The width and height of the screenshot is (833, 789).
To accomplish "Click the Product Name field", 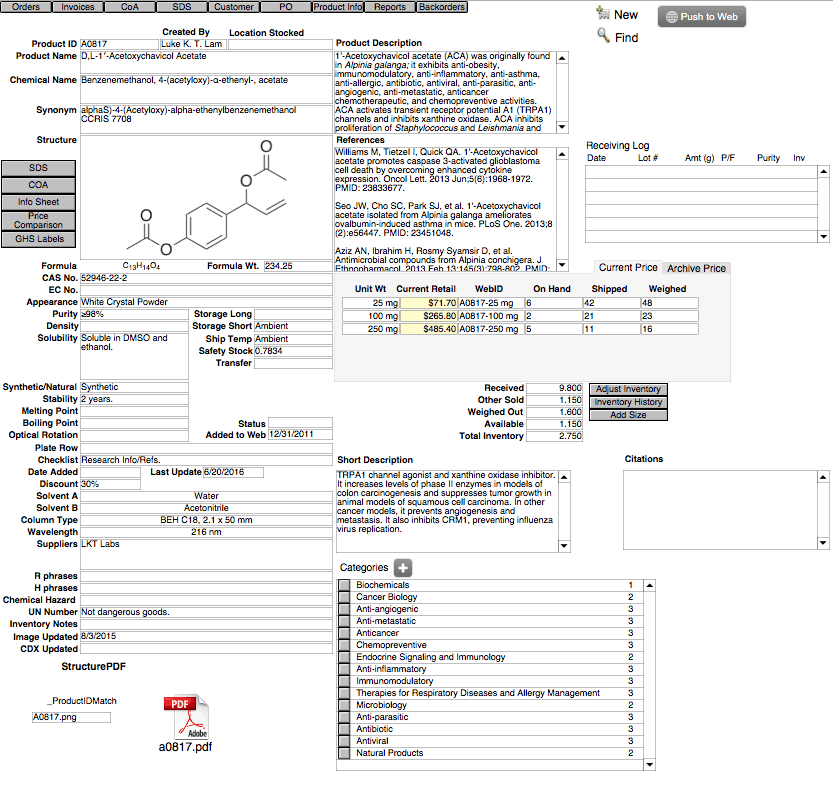I will (x=206, y=62).
